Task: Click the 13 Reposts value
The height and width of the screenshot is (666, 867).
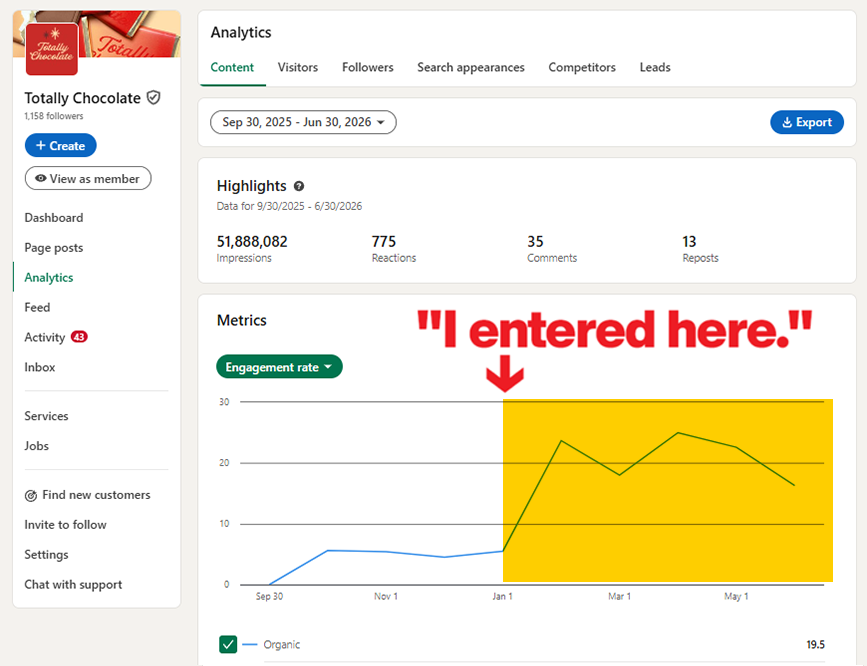Action: [x=689, y=242]
